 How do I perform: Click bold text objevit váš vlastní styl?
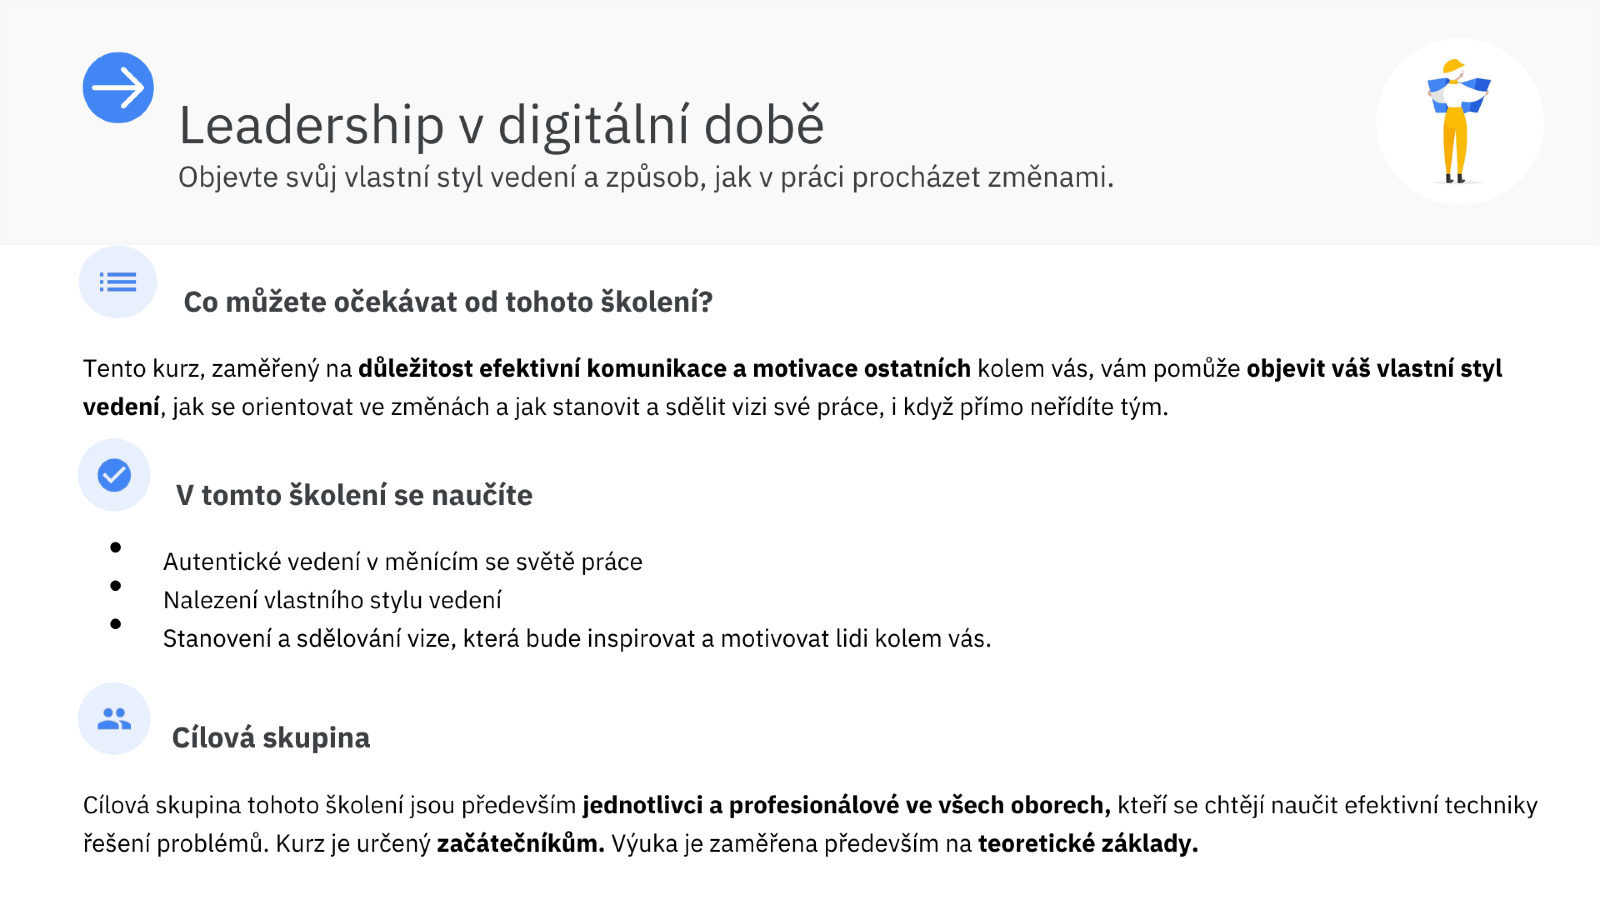point(1374,369)
